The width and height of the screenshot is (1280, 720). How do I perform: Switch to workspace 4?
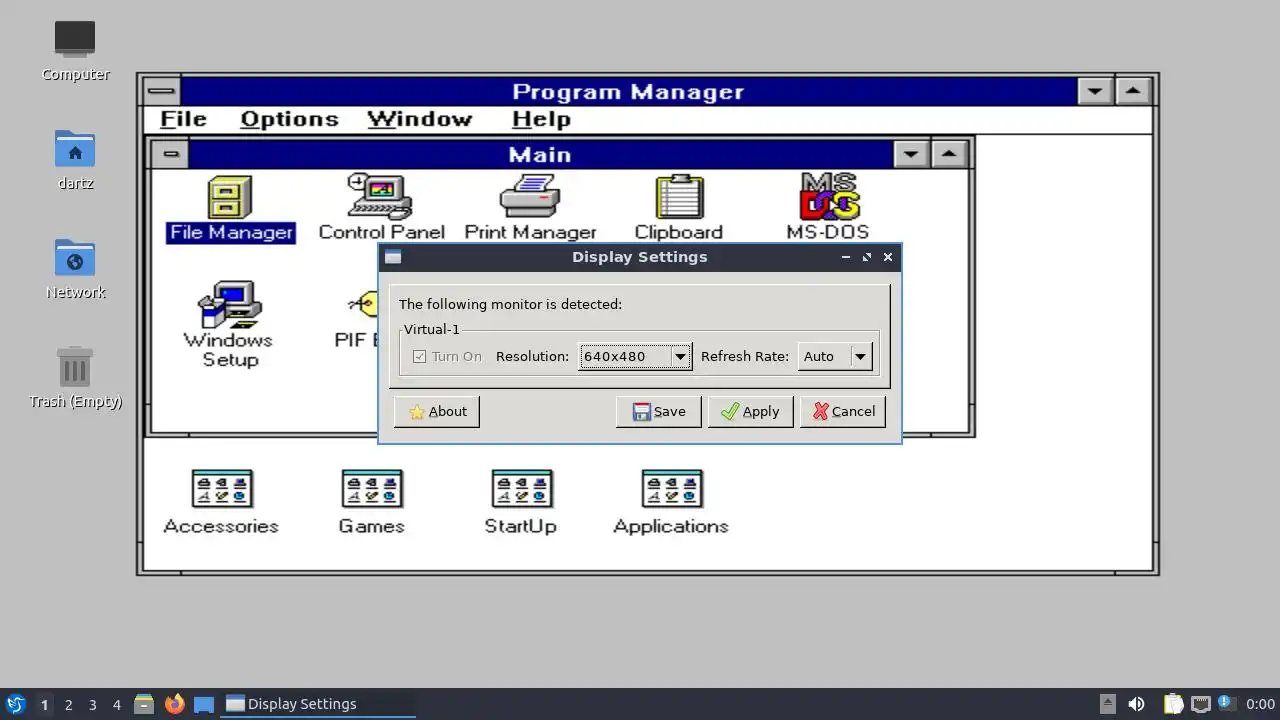pos(116,704)
